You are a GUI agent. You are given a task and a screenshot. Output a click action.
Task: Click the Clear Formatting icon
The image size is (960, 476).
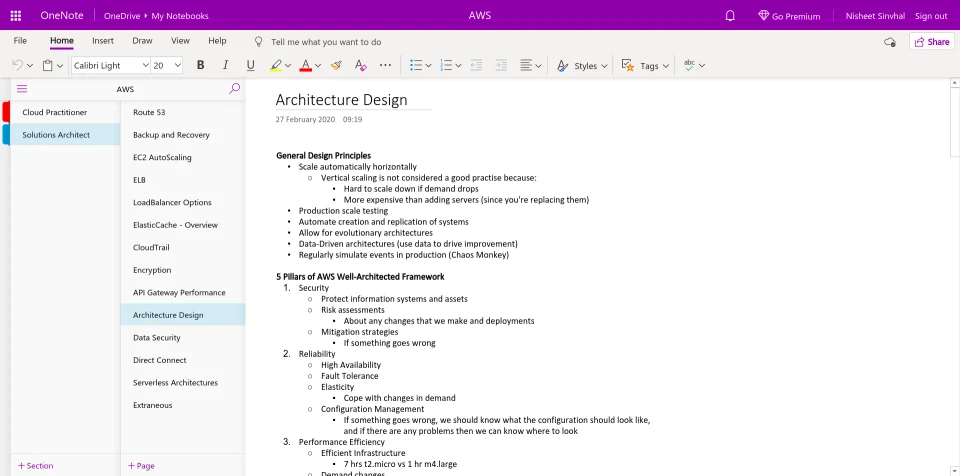361,65
